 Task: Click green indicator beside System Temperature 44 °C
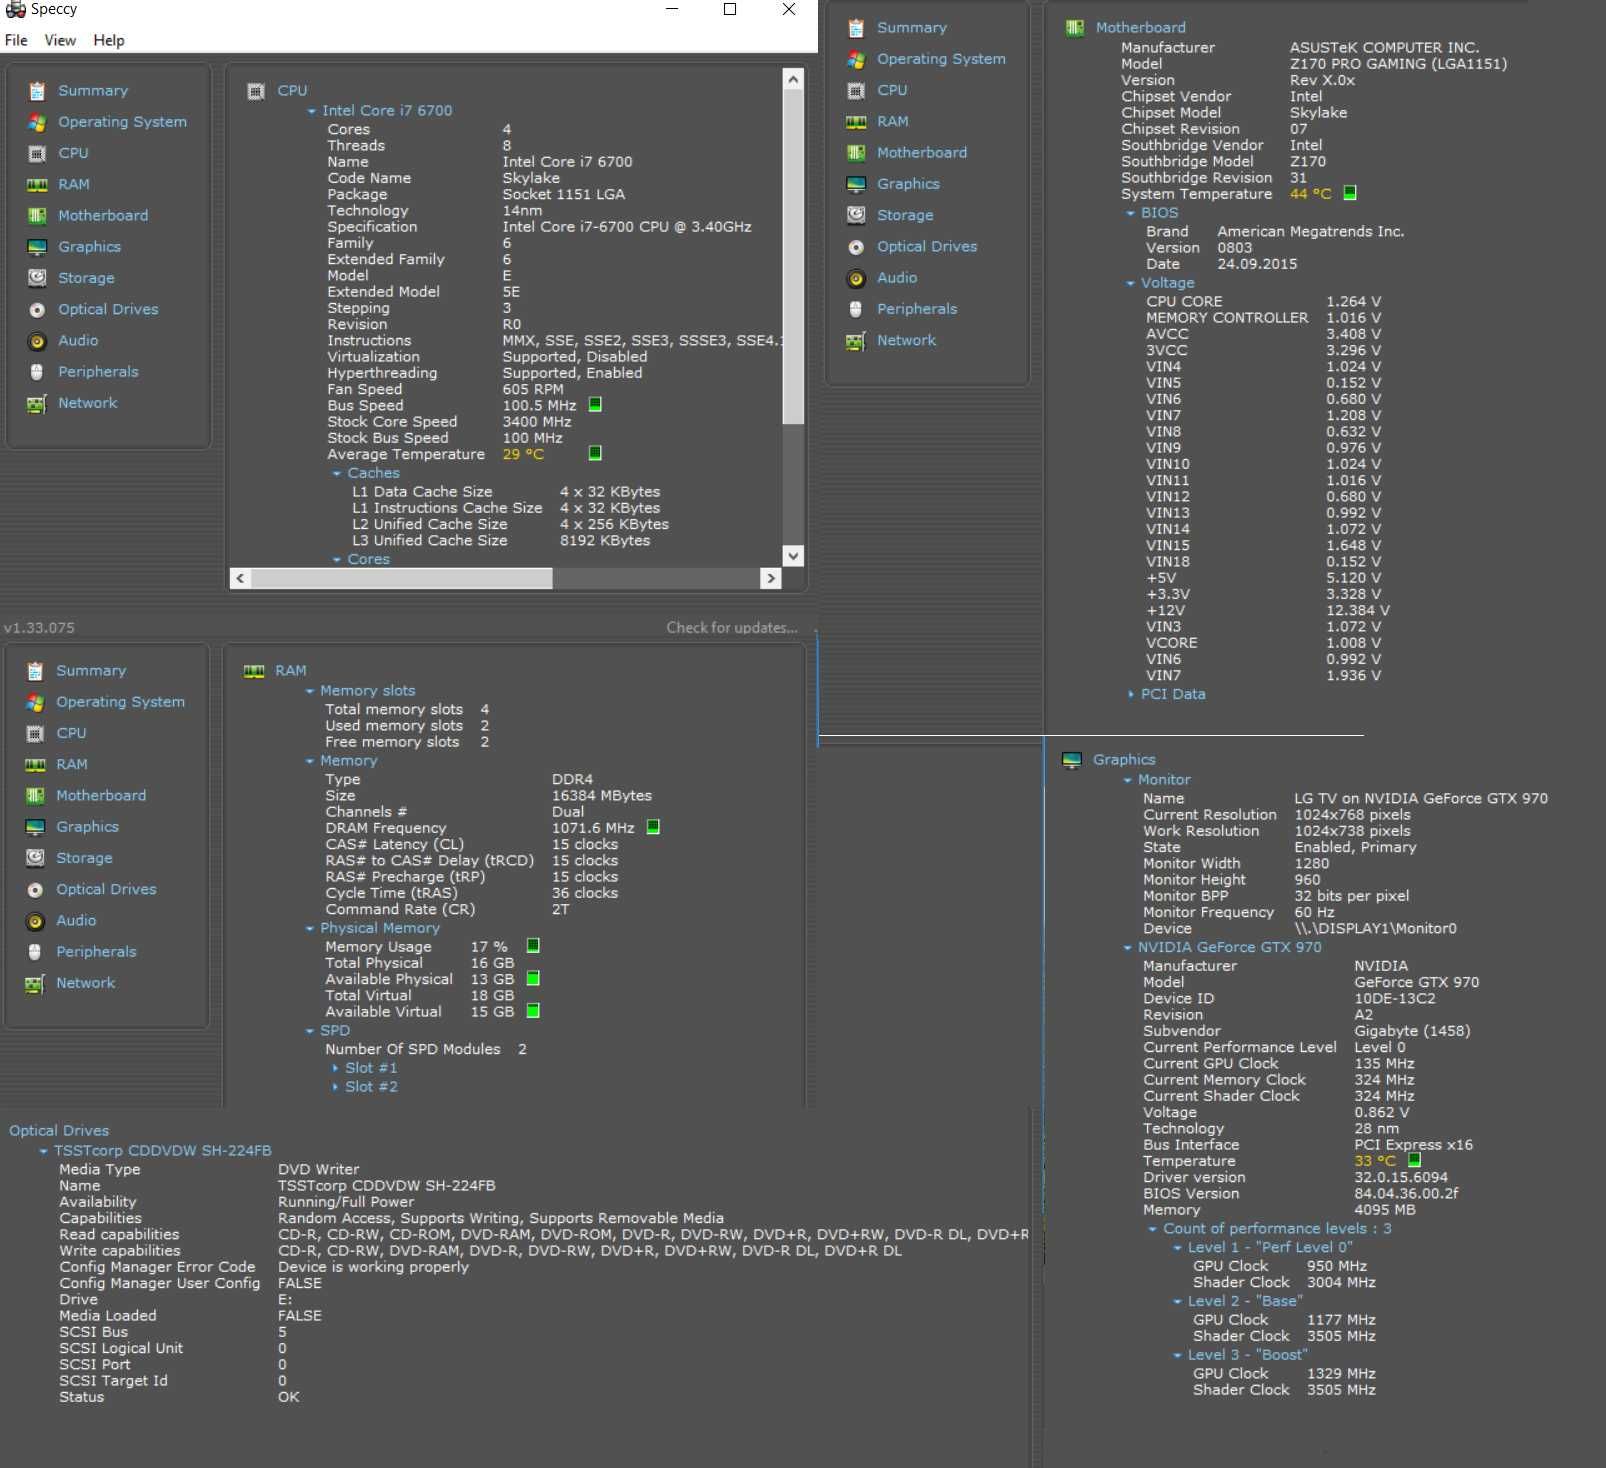coord(1350,193)
